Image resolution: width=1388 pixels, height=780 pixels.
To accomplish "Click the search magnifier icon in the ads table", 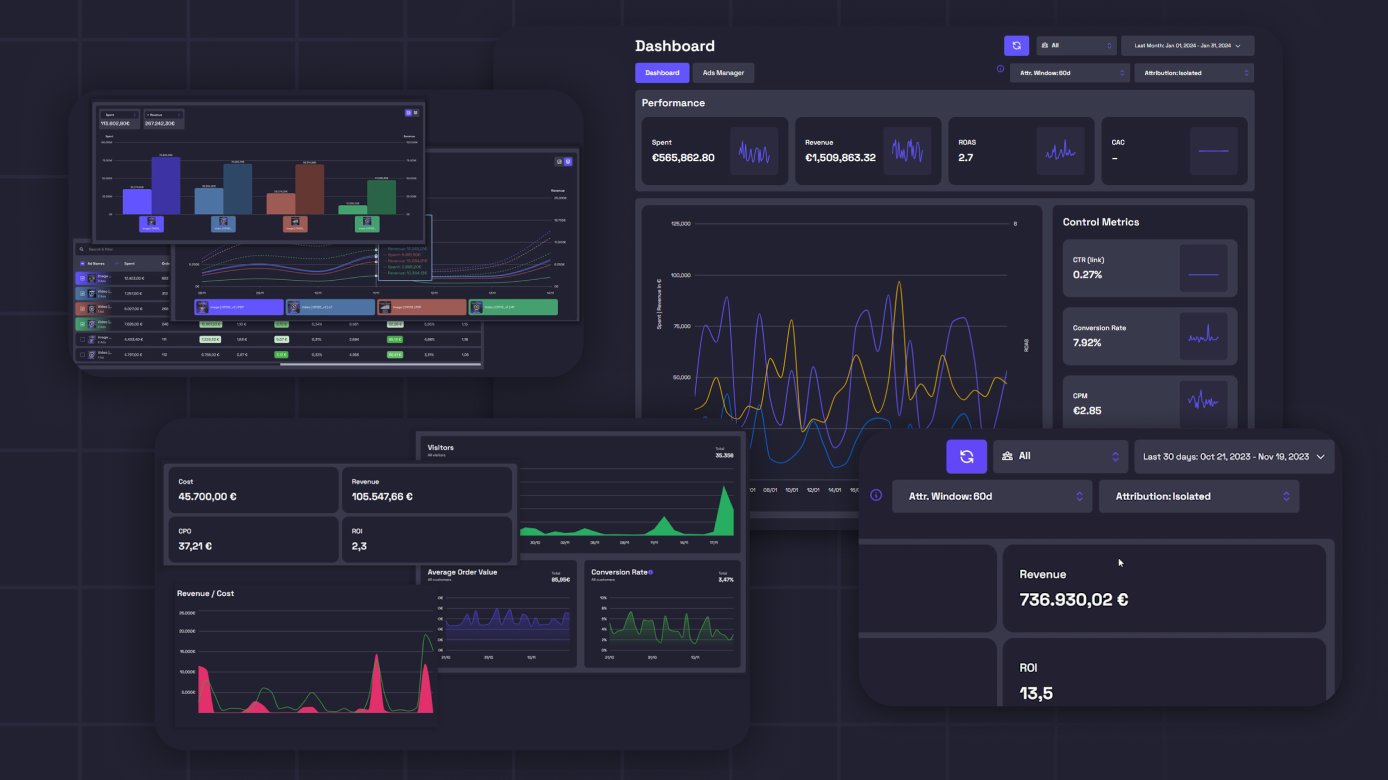I will click(x=81, y=248).
